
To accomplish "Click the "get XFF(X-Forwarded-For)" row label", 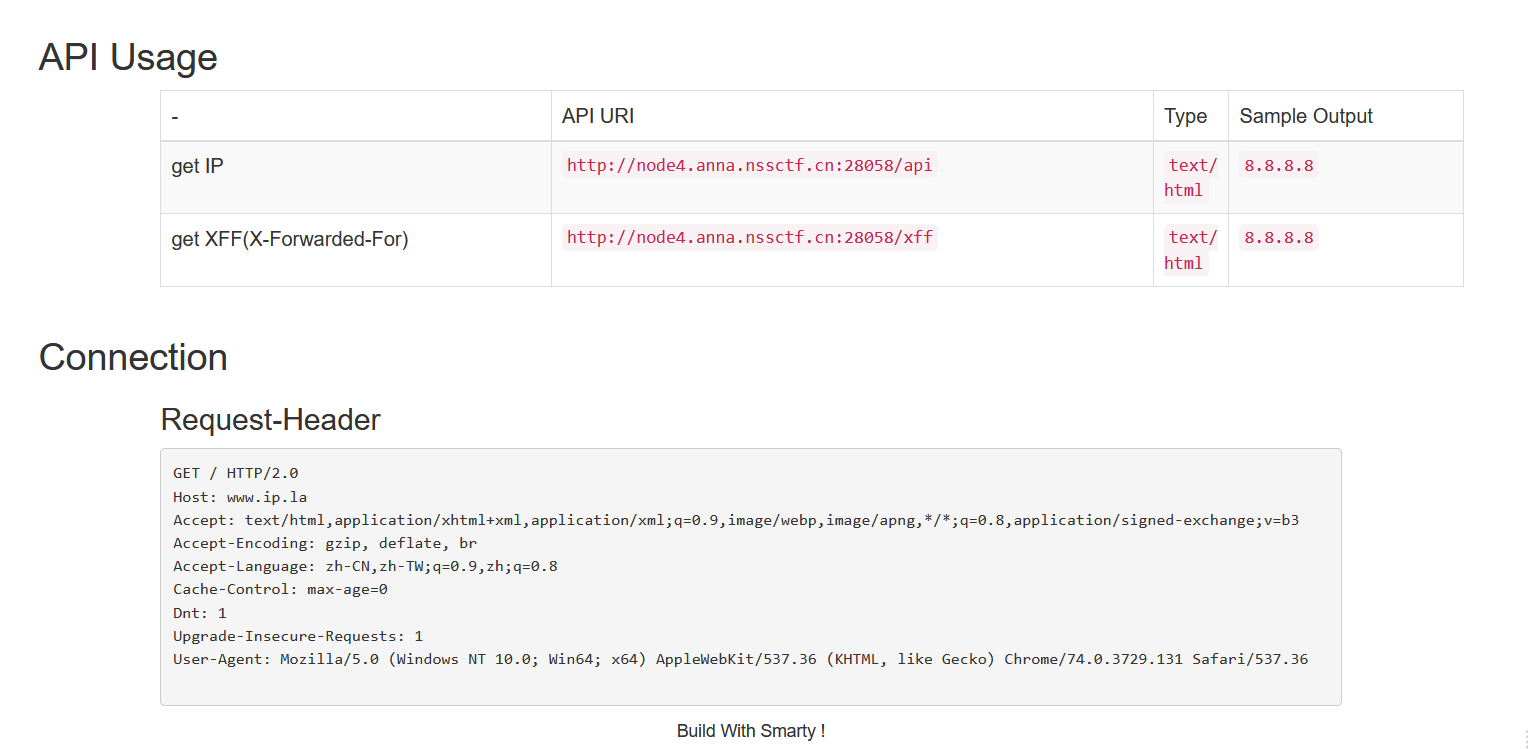I will (290, 239).
